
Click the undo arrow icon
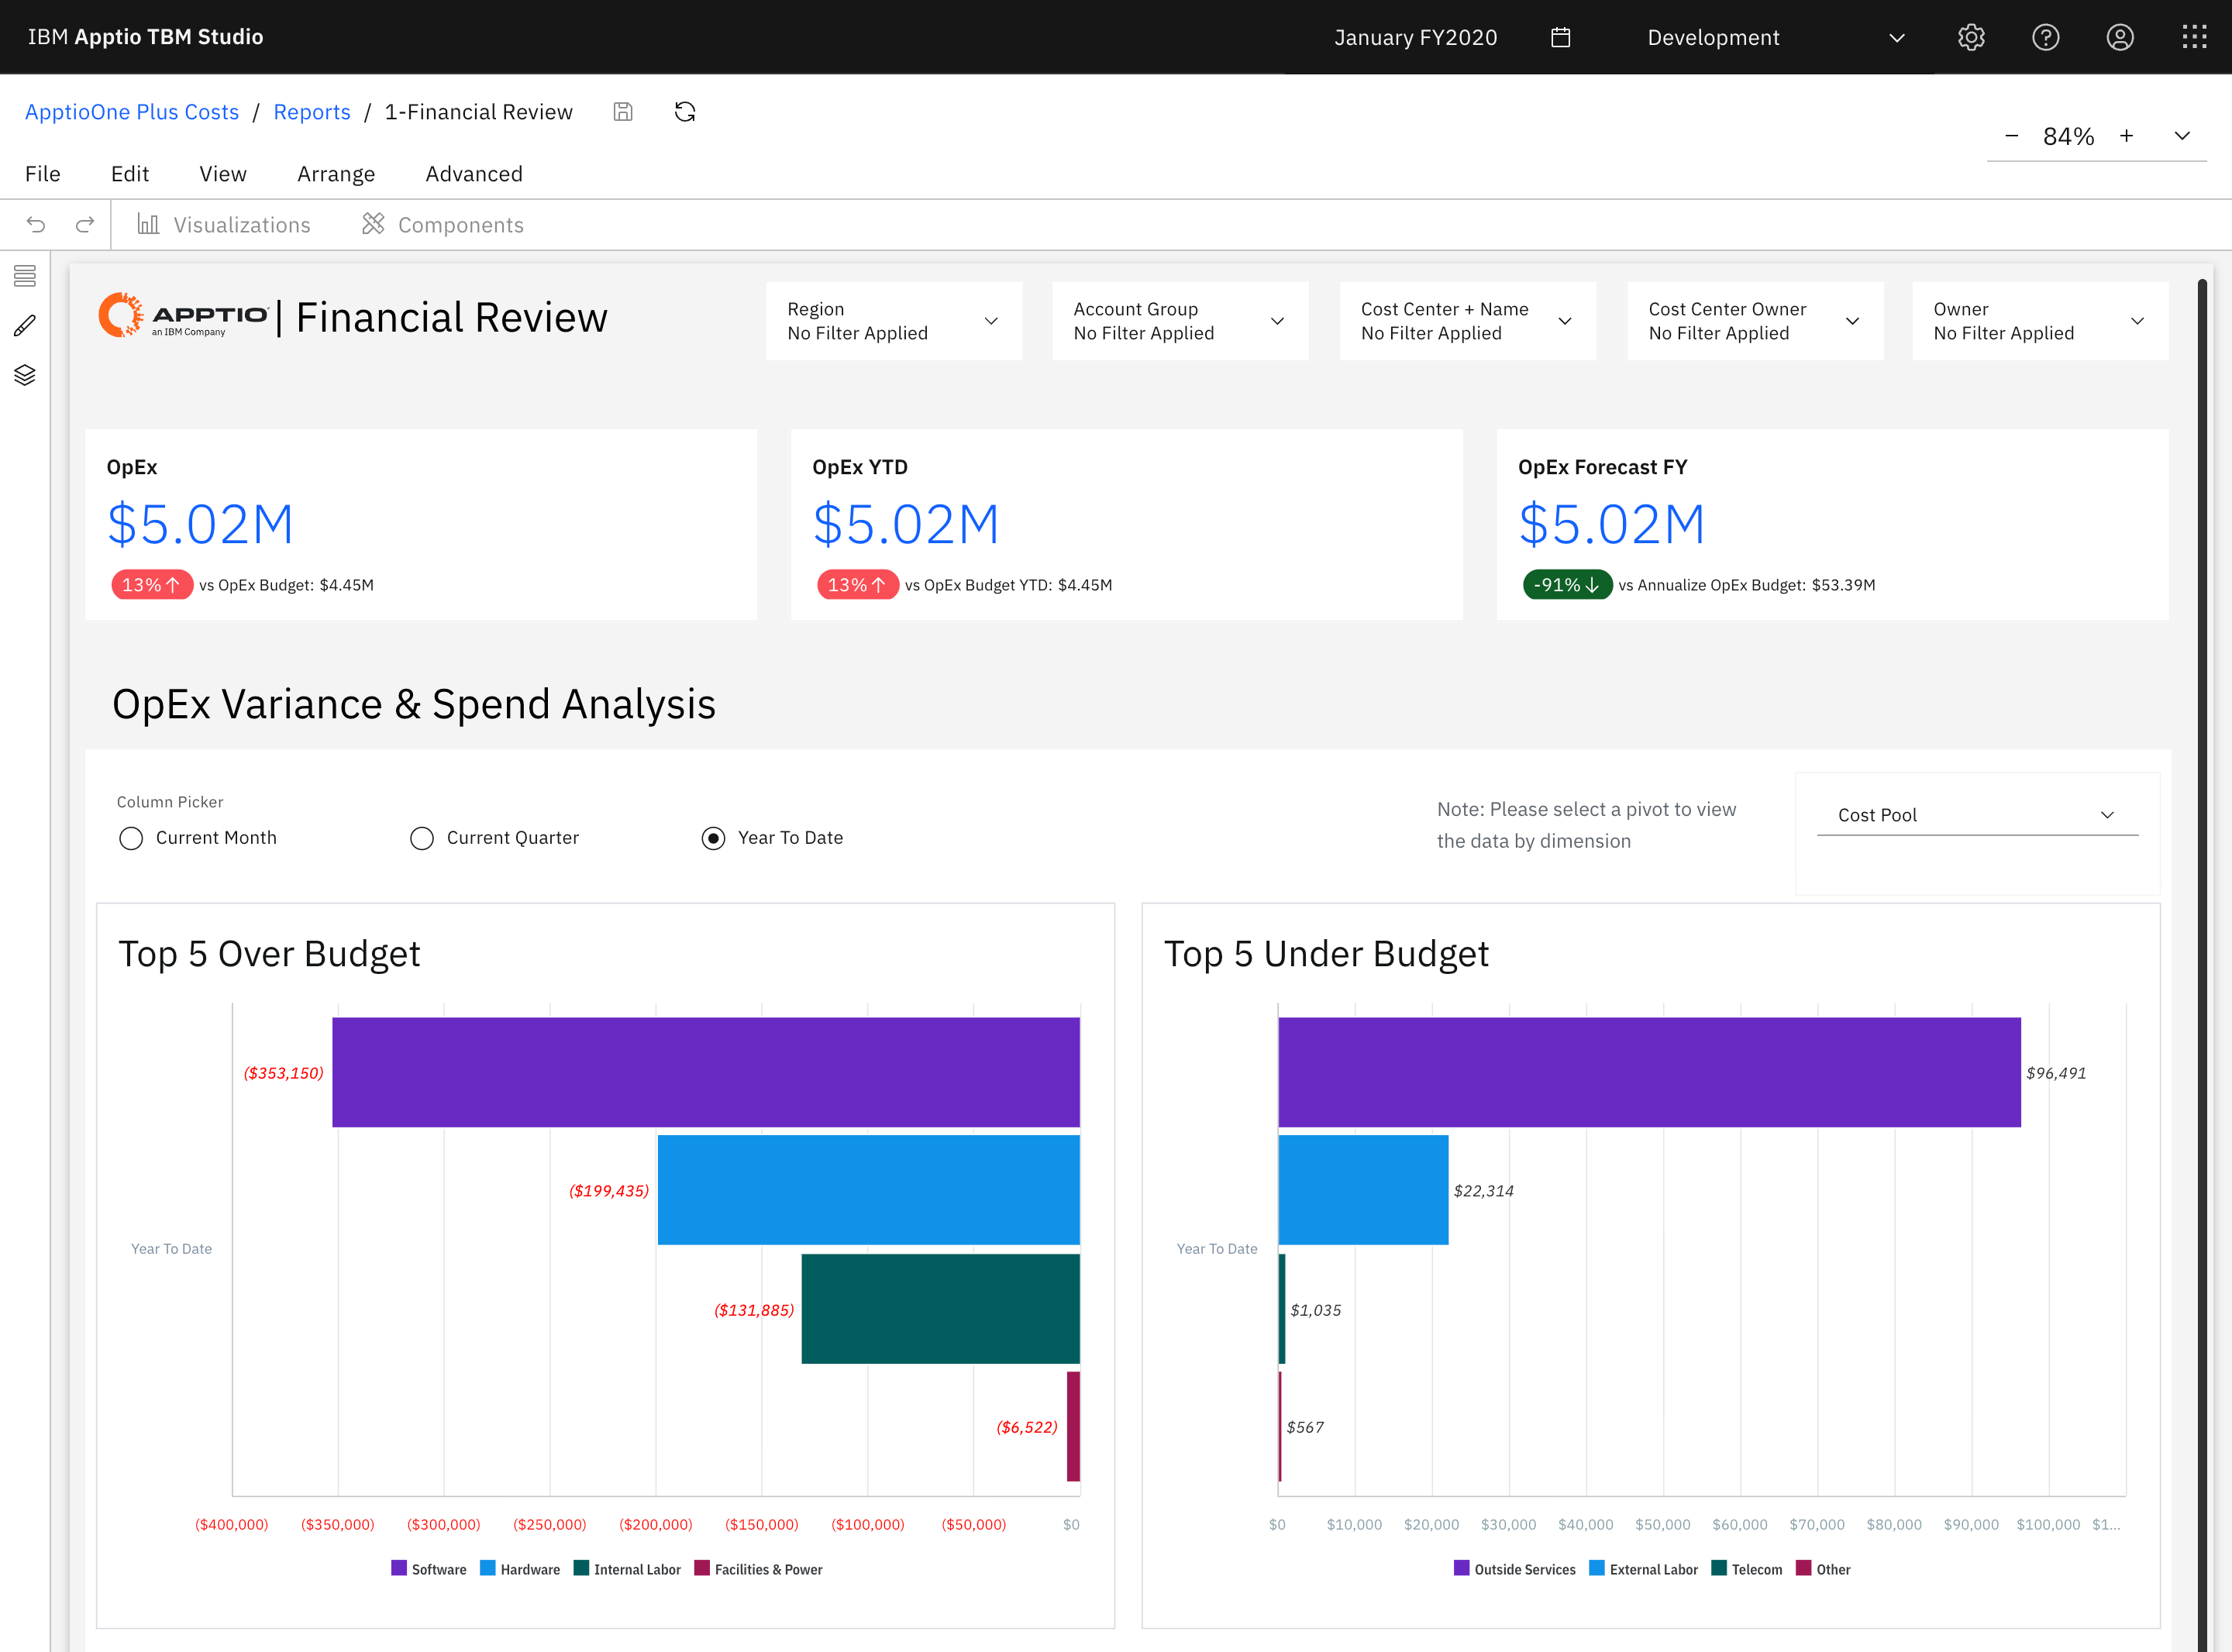tap(36, 225)
